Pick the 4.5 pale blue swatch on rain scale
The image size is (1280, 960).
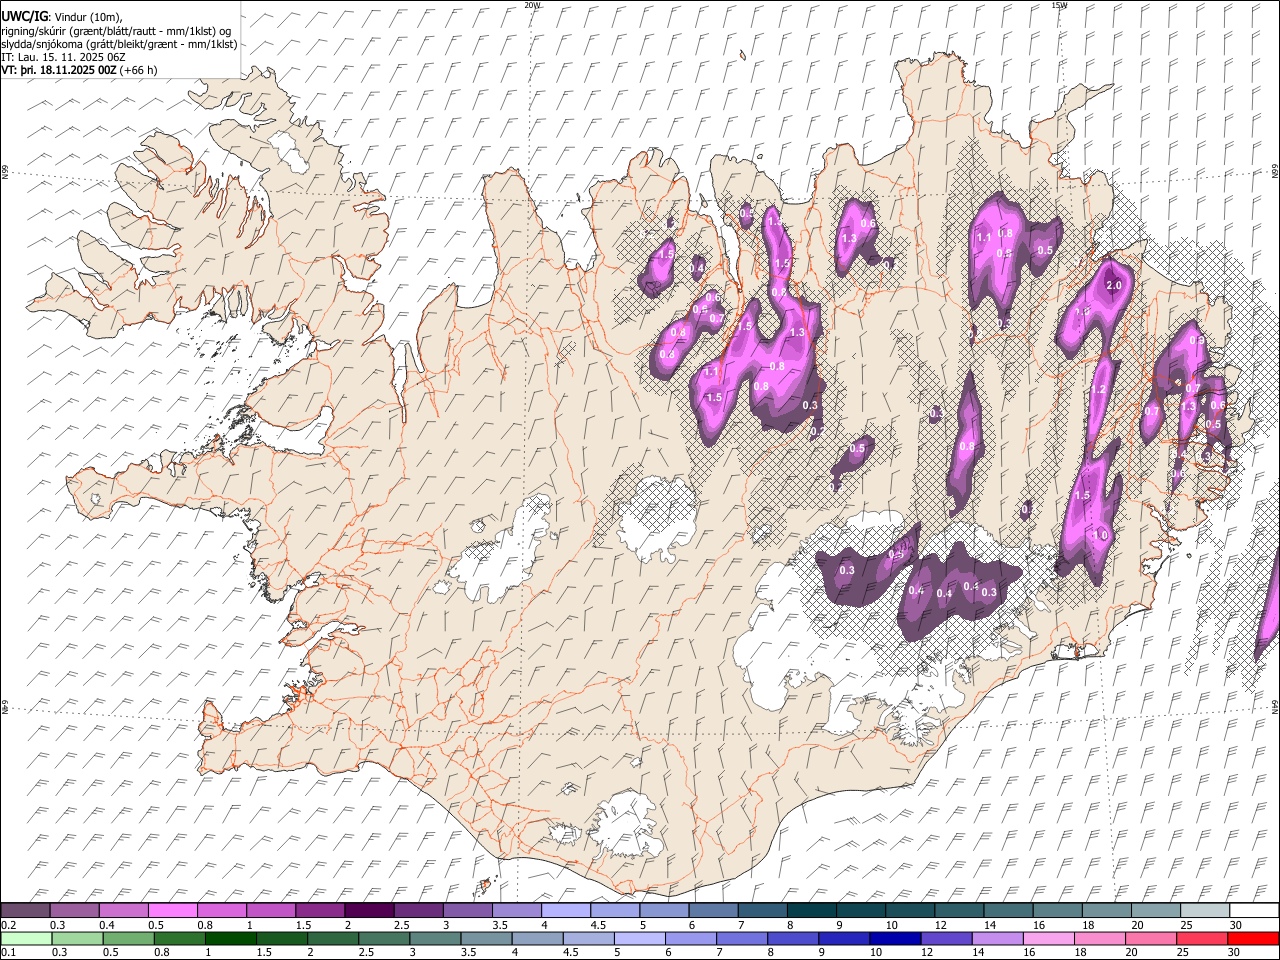588,938
